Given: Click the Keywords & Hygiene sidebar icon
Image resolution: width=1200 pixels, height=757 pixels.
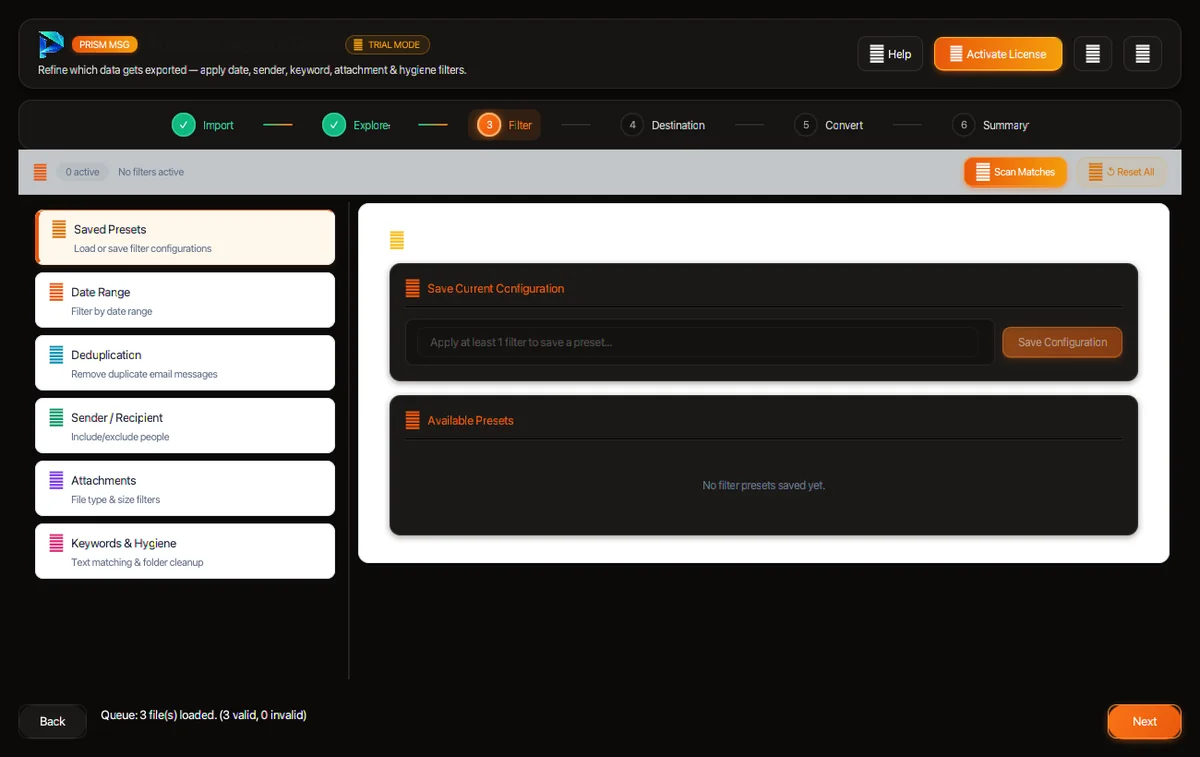Looking at the screenshot, I should point(56,544).
